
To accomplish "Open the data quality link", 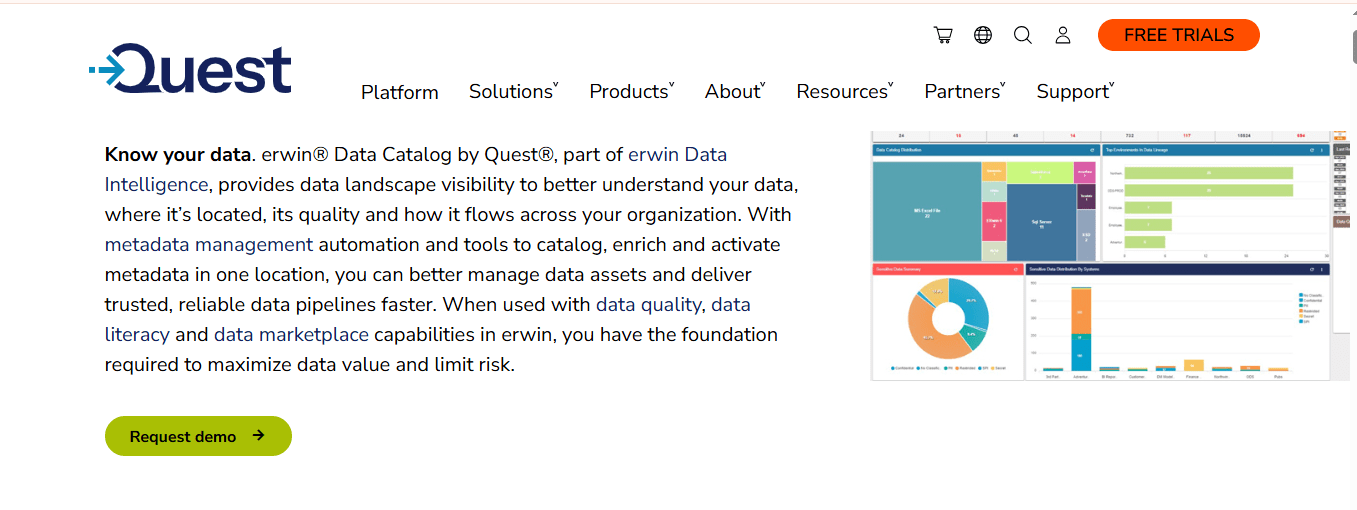I will point(649,304).
